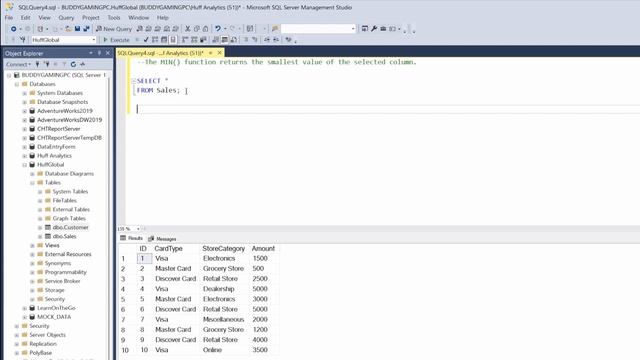This screenshot has height=360, width=640.
Task: Click the Paste icon in the toolbar
Action: 205,29
